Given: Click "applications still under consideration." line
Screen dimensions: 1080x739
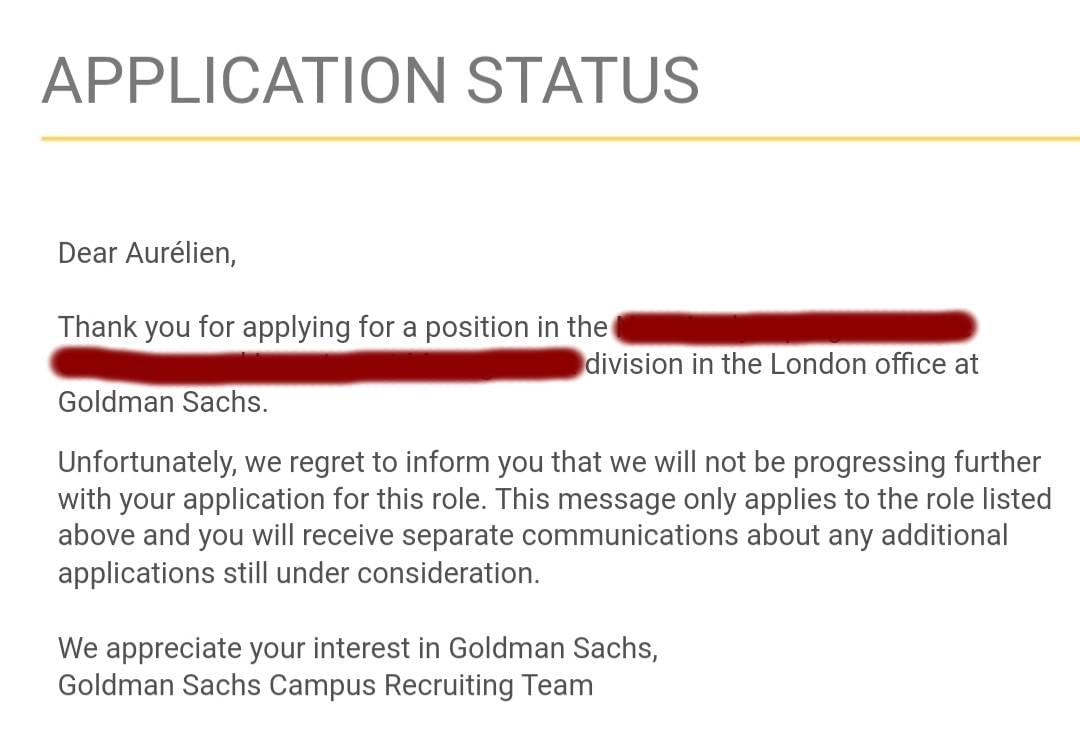Looking at the screenshot, I should [x=298, y=573].
